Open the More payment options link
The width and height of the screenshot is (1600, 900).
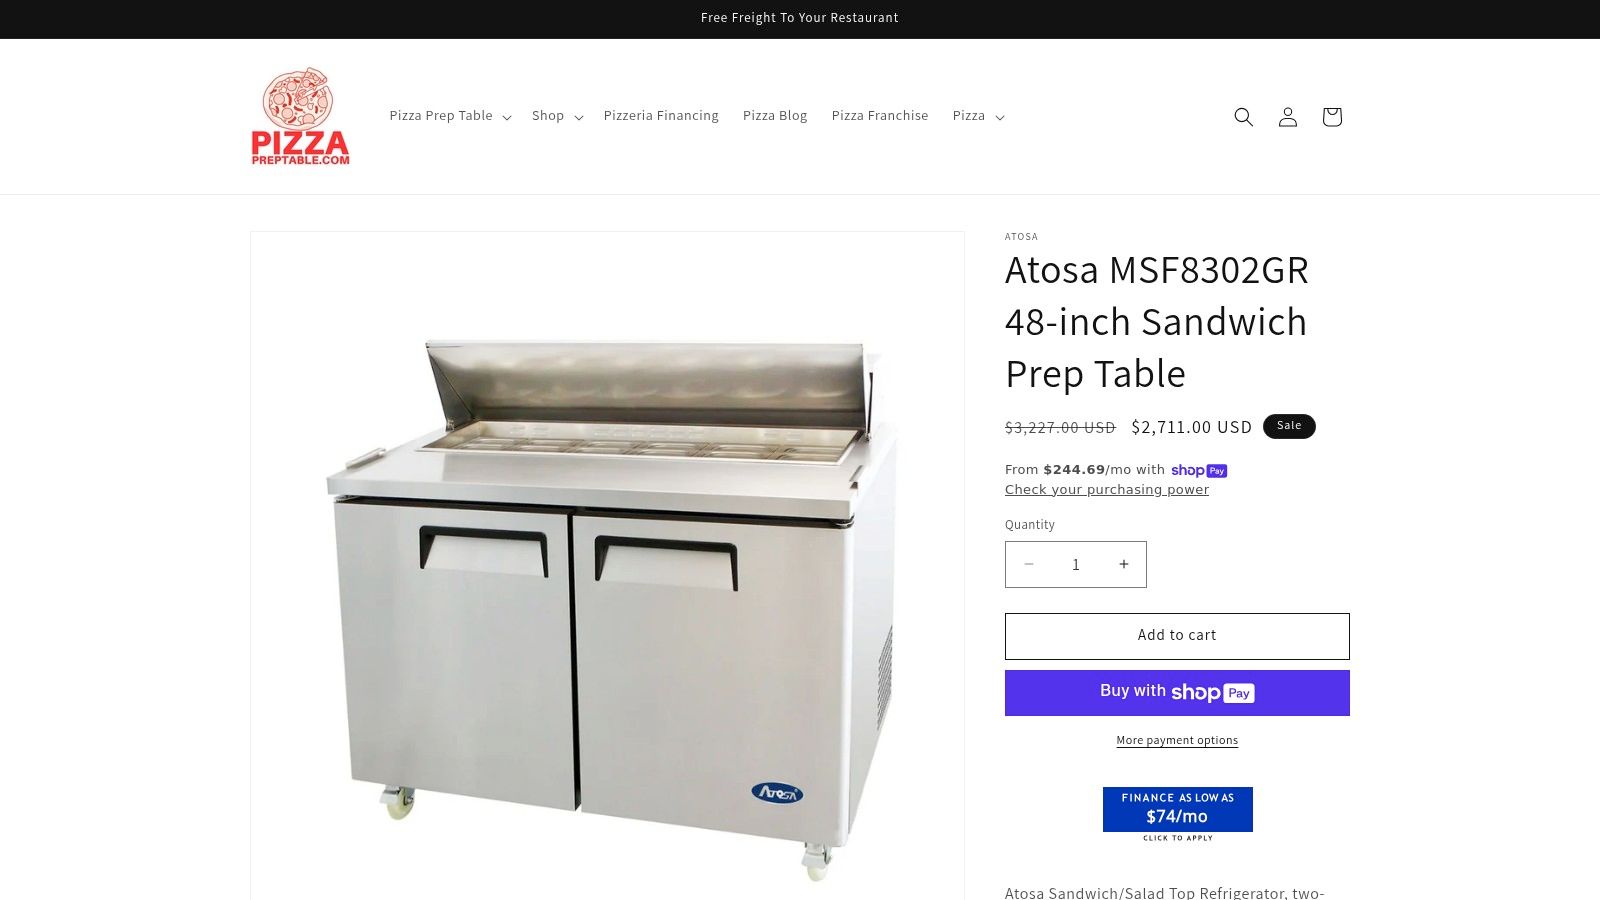[x=1177, y=741]
